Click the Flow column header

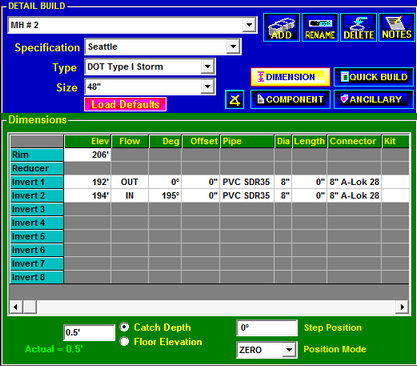tap(130, 141)
